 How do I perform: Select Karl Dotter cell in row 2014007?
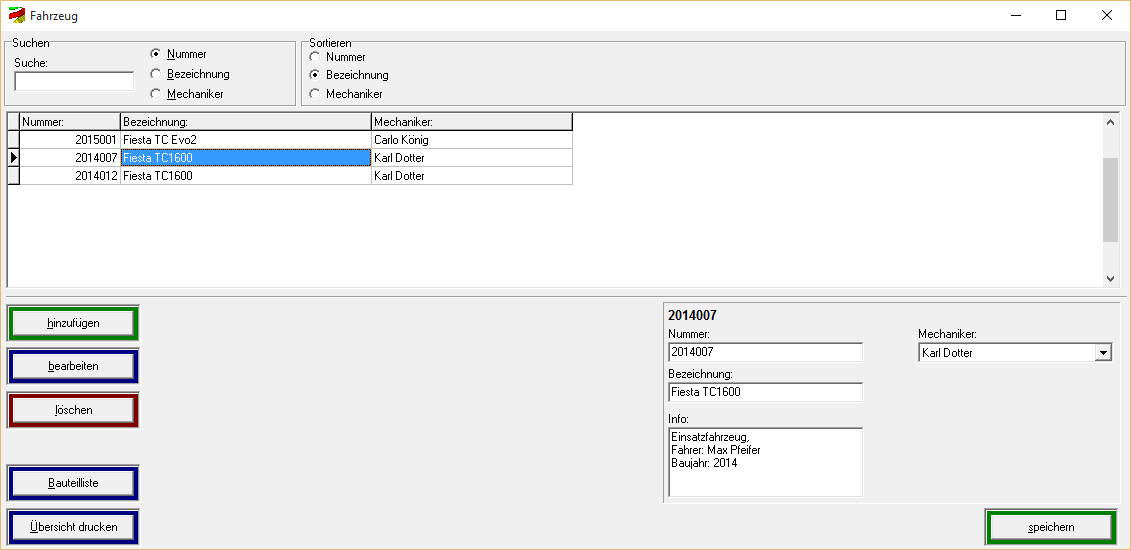click(472, 158)
